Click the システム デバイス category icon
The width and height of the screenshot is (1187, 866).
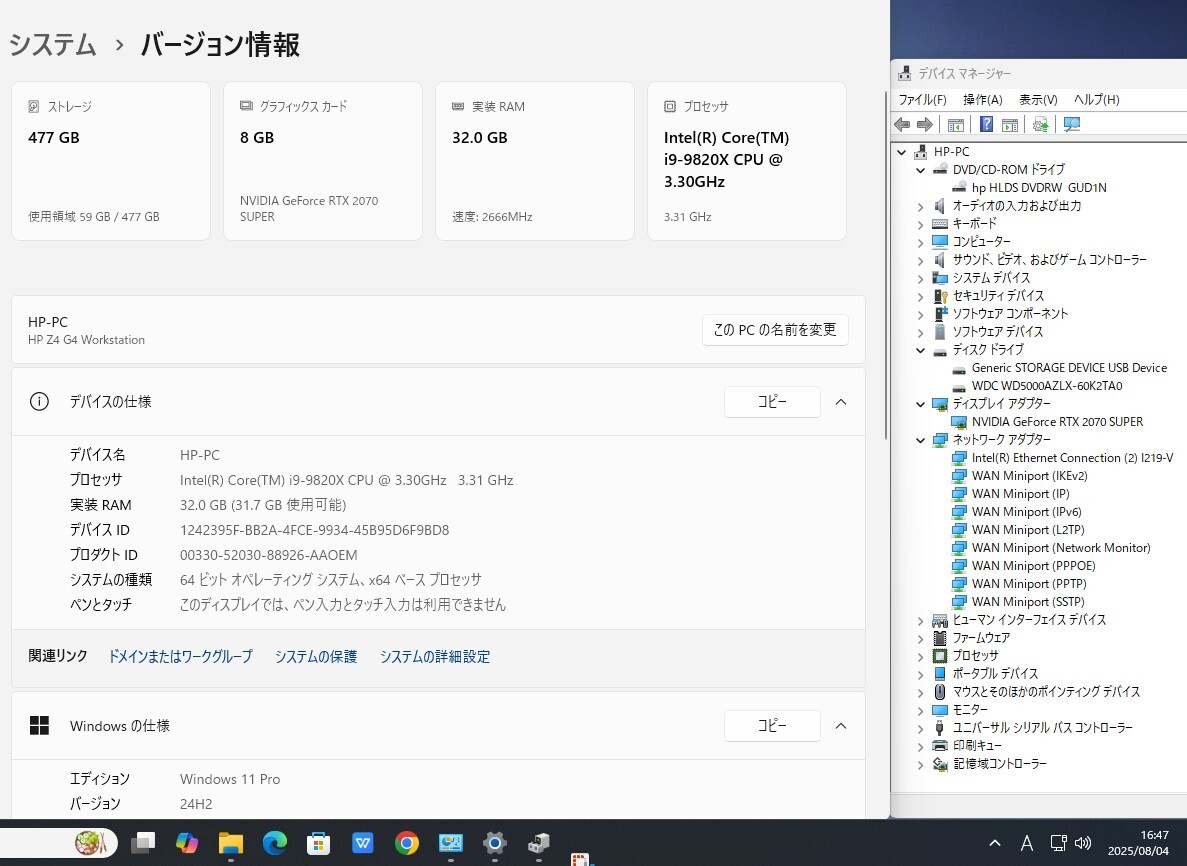[939, 278]
